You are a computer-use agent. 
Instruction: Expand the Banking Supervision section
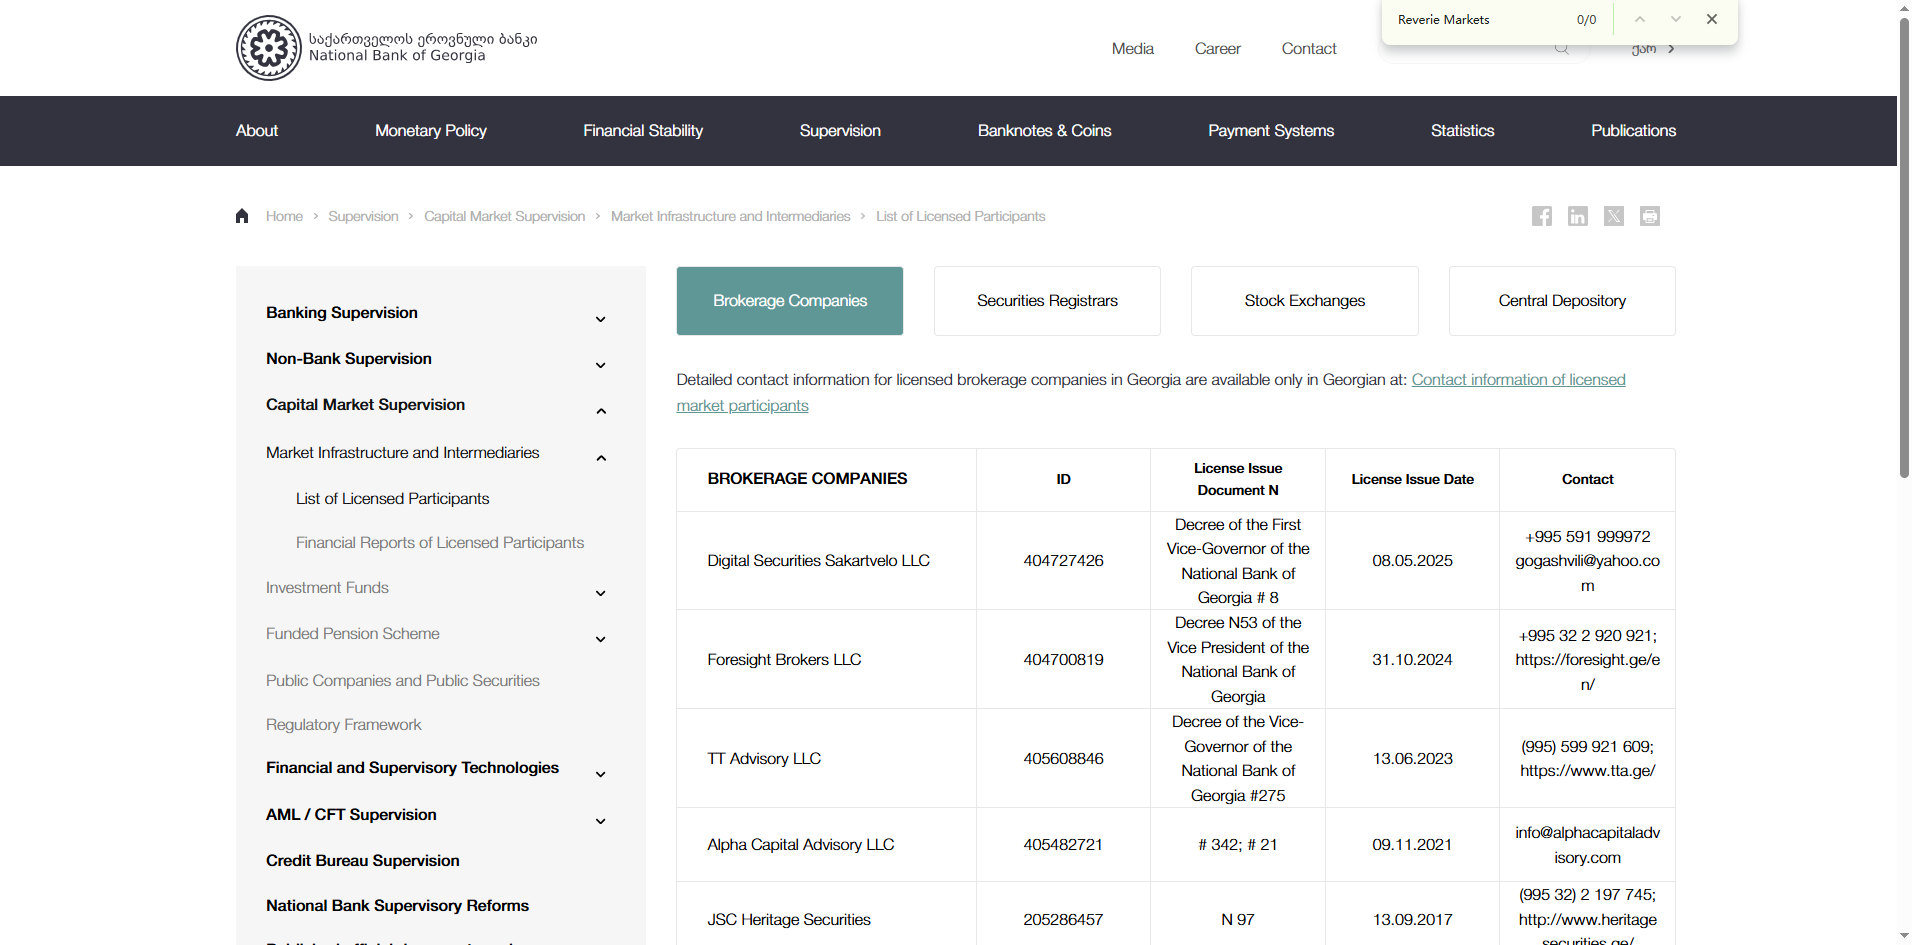tap(601, 319)
